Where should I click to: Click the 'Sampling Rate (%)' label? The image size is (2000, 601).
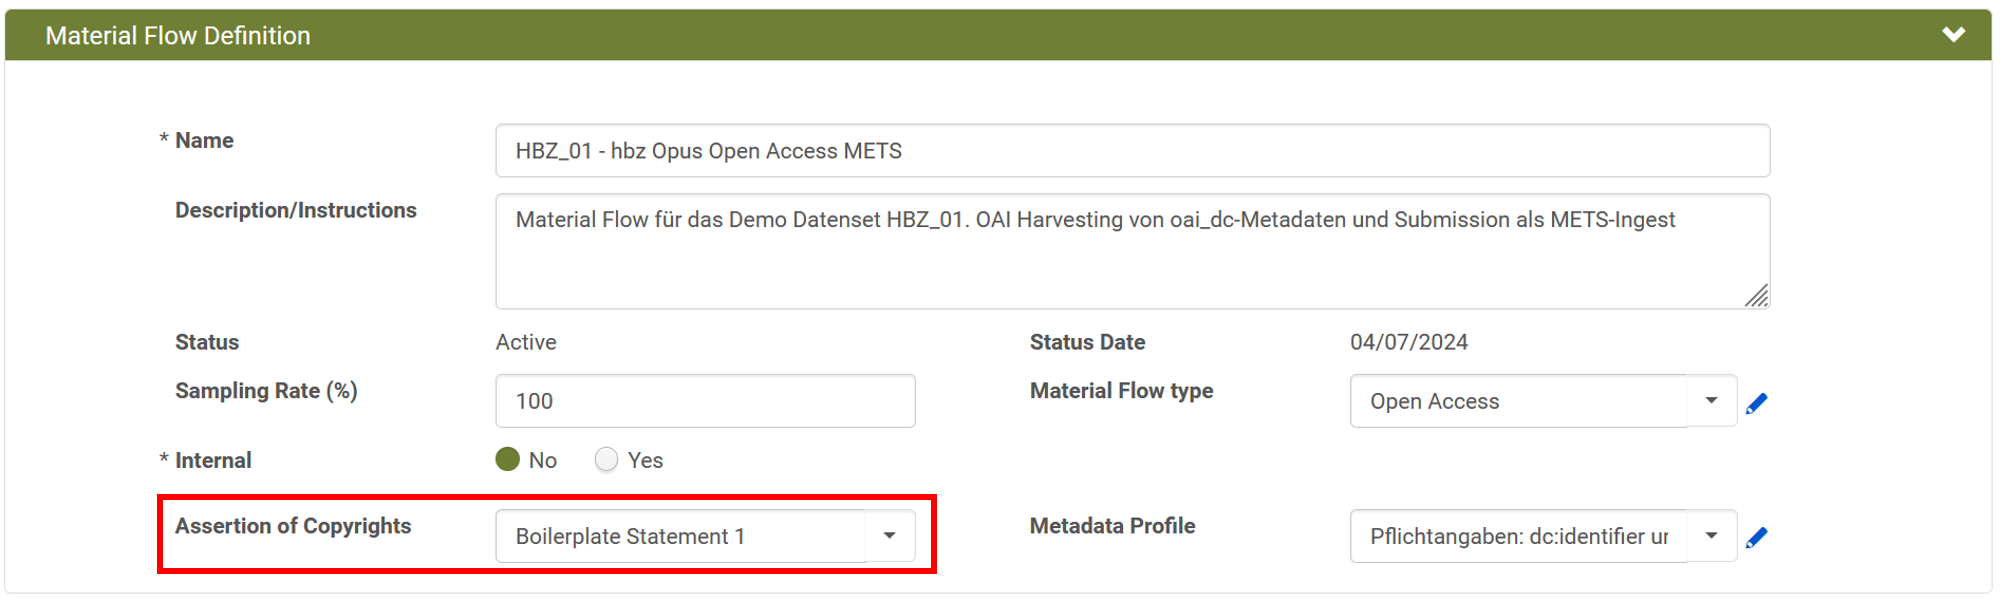coord(266,391)
